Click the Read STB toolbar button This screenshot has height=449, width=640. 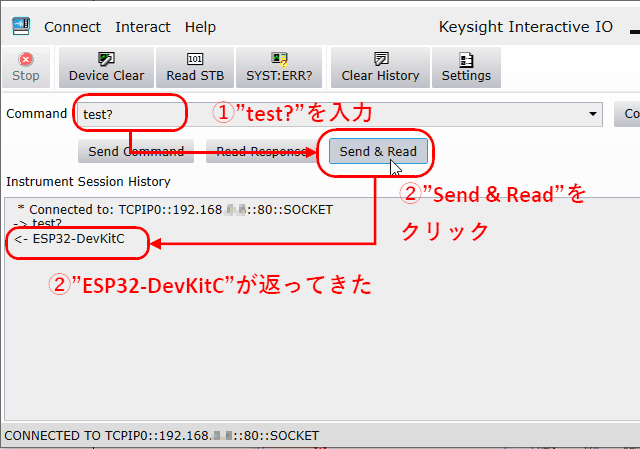(x=195, y=67)
